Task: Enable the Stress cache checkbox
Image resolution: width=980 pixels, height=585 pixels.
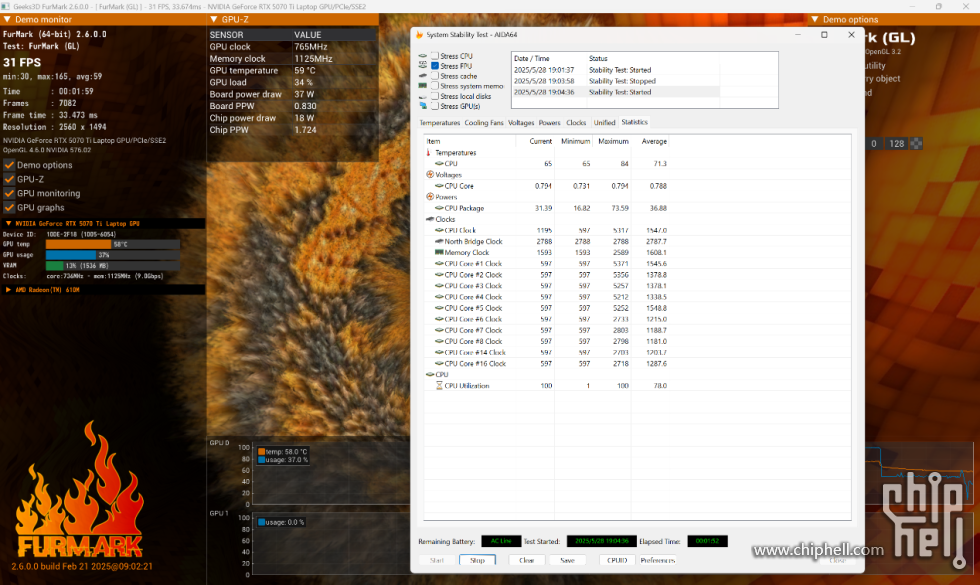Action: coord(435,76)
